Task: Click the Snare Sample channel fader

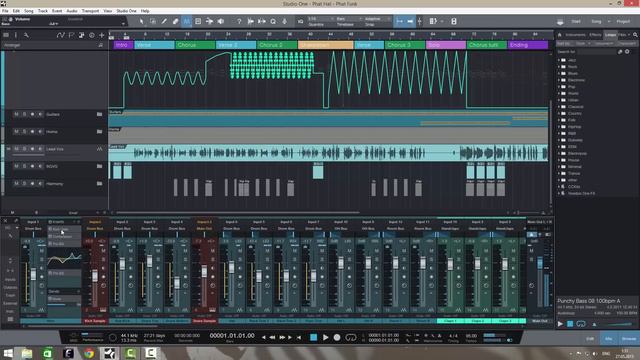Action: [204, 271]
